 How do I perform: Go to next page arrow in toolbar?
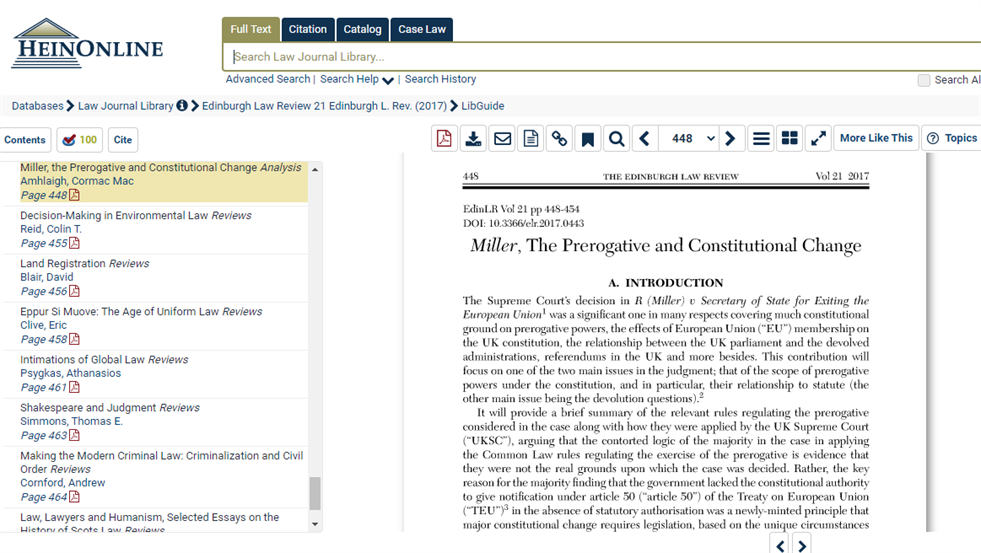tap(731, 138)
